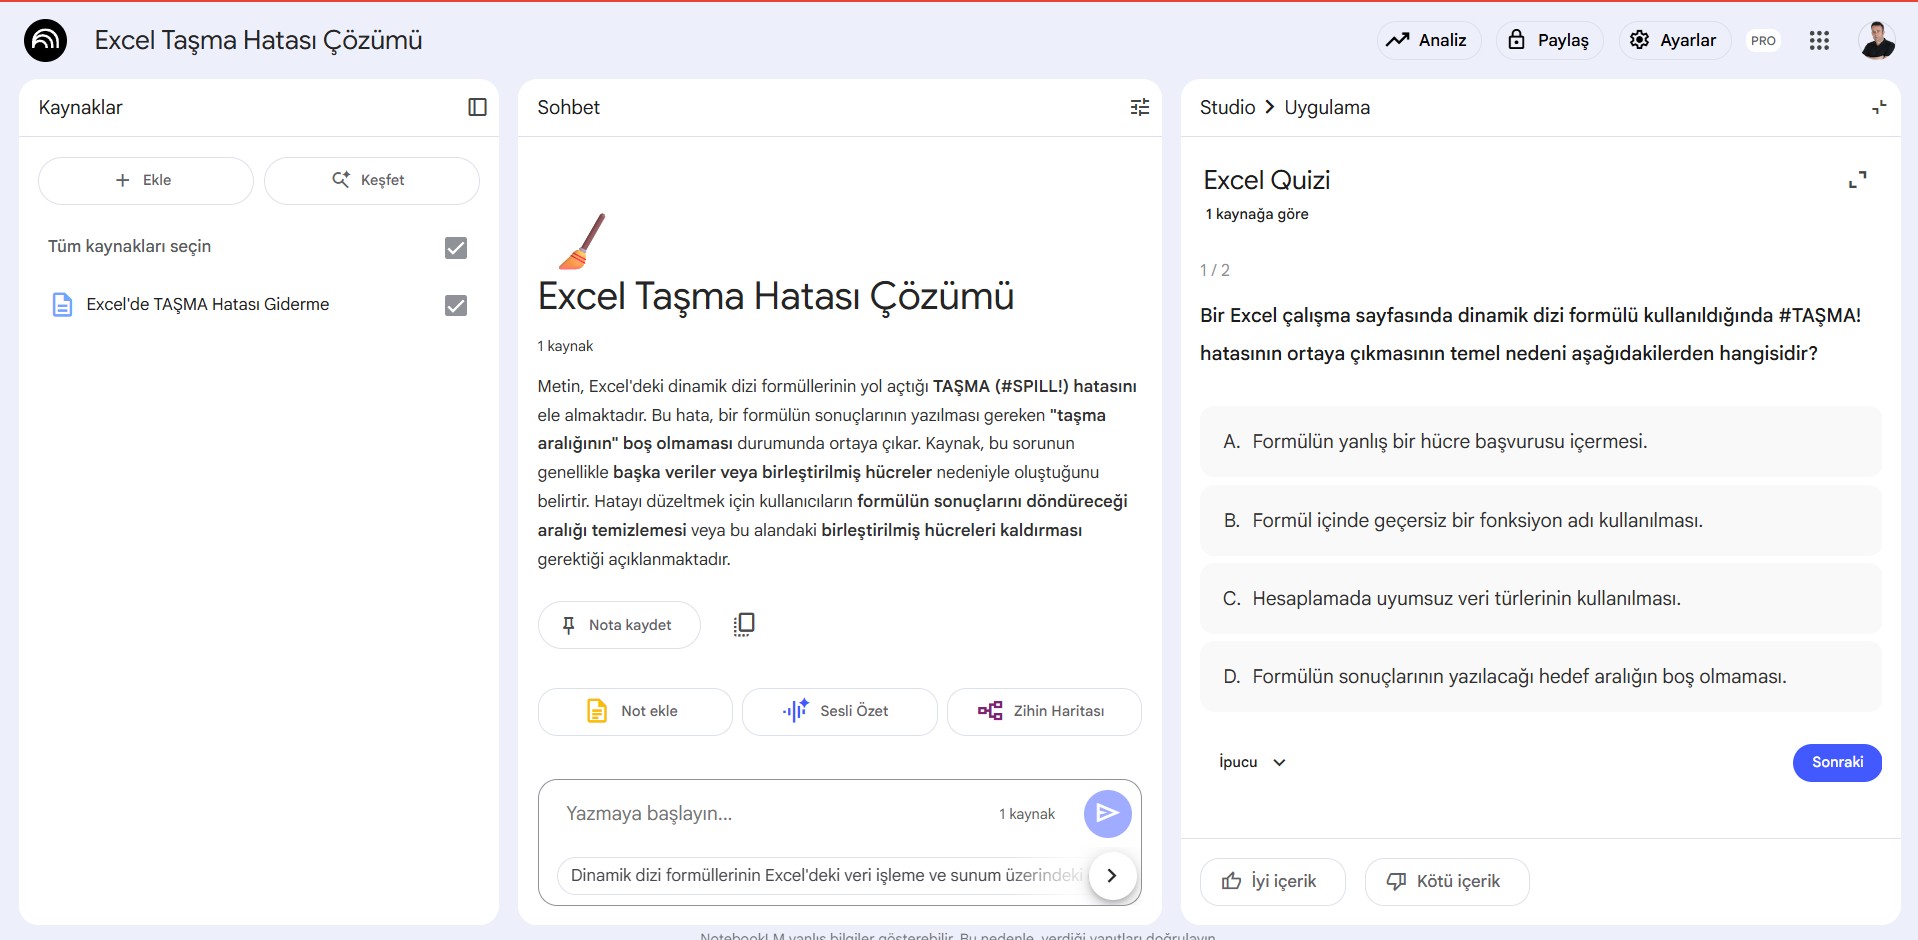This screenshot has width=1918, height=940.
Task: Click Nota kaydet button
Action: coord(619,625)
